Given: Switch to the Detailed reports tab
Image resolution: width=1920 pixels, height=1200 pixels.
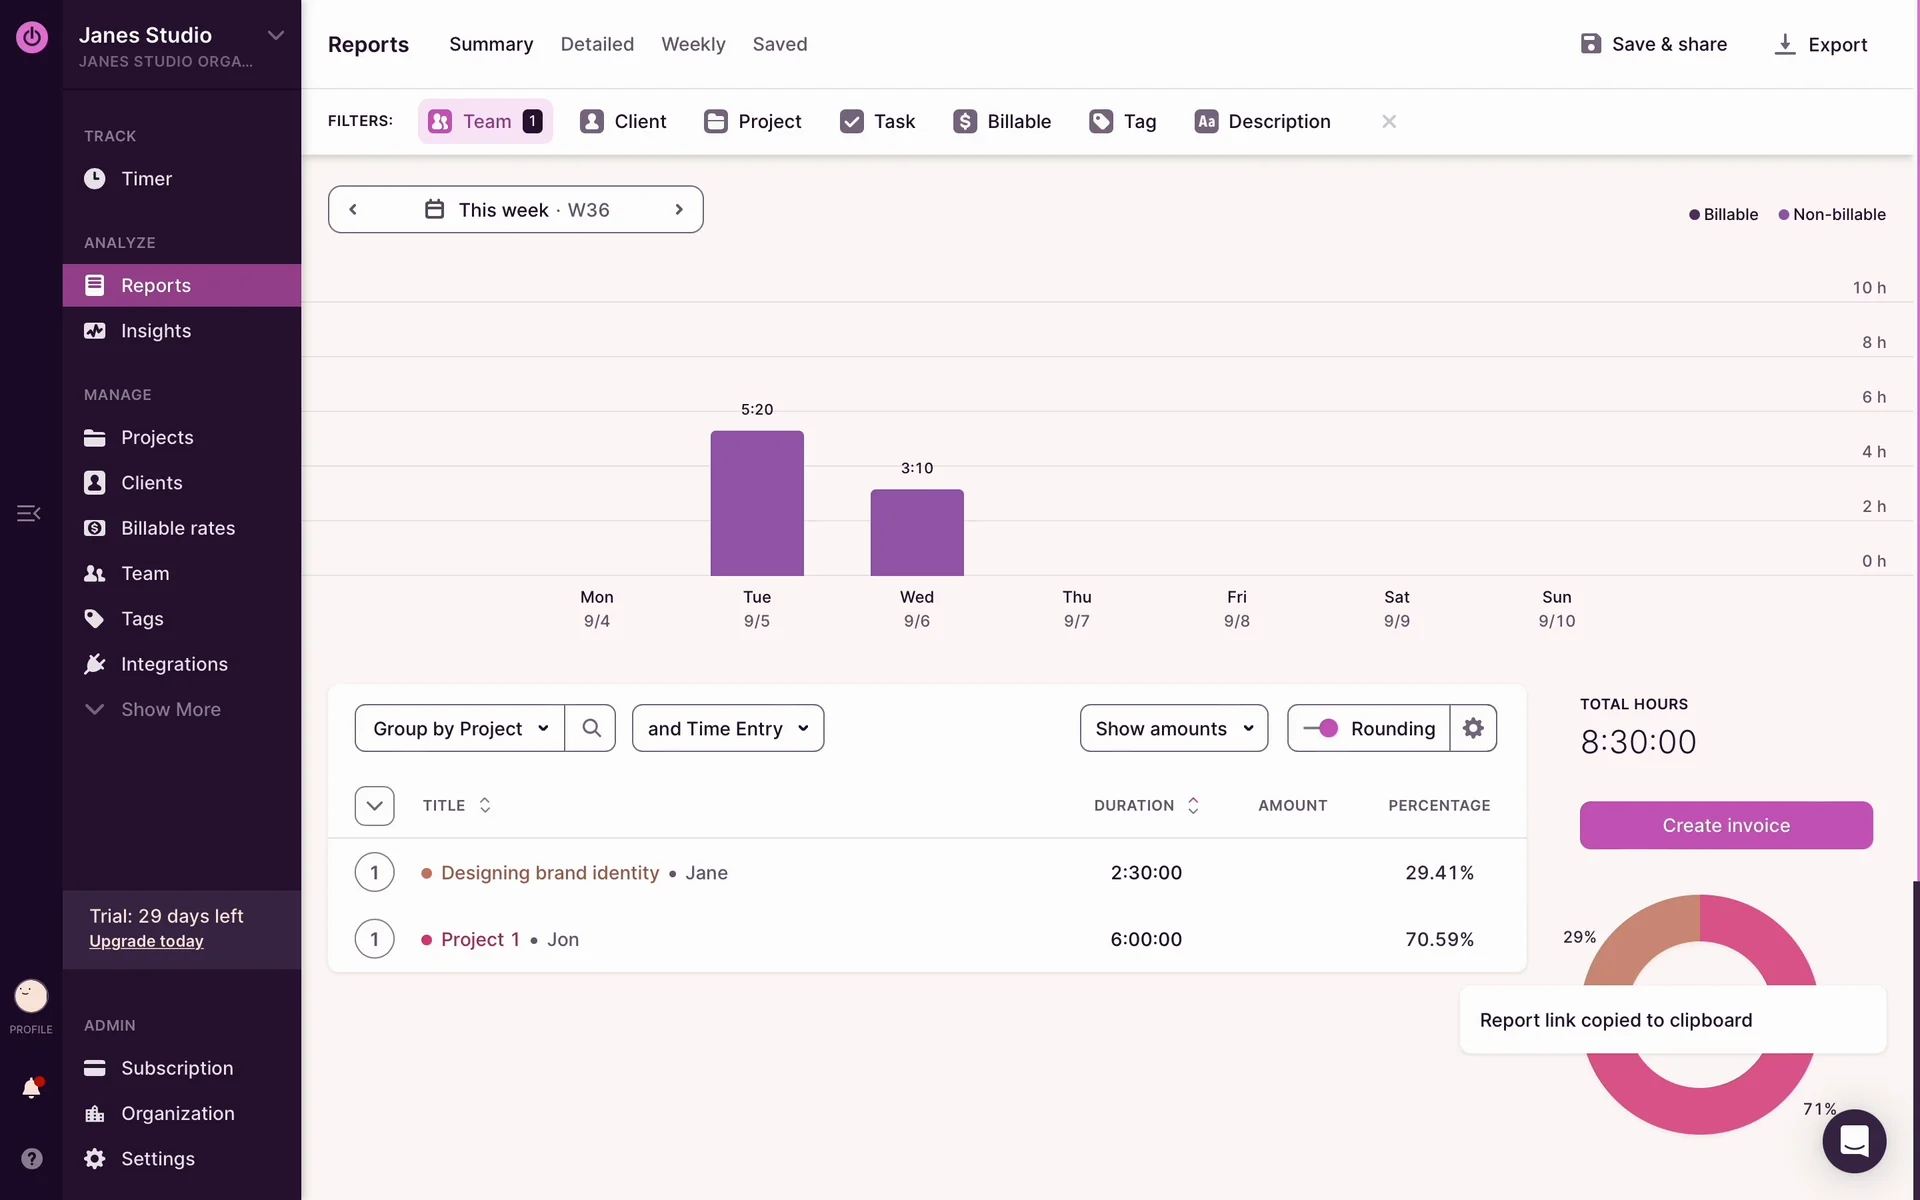Looking at the screenshot, I should pyautogui.click(x=597, y=44).
